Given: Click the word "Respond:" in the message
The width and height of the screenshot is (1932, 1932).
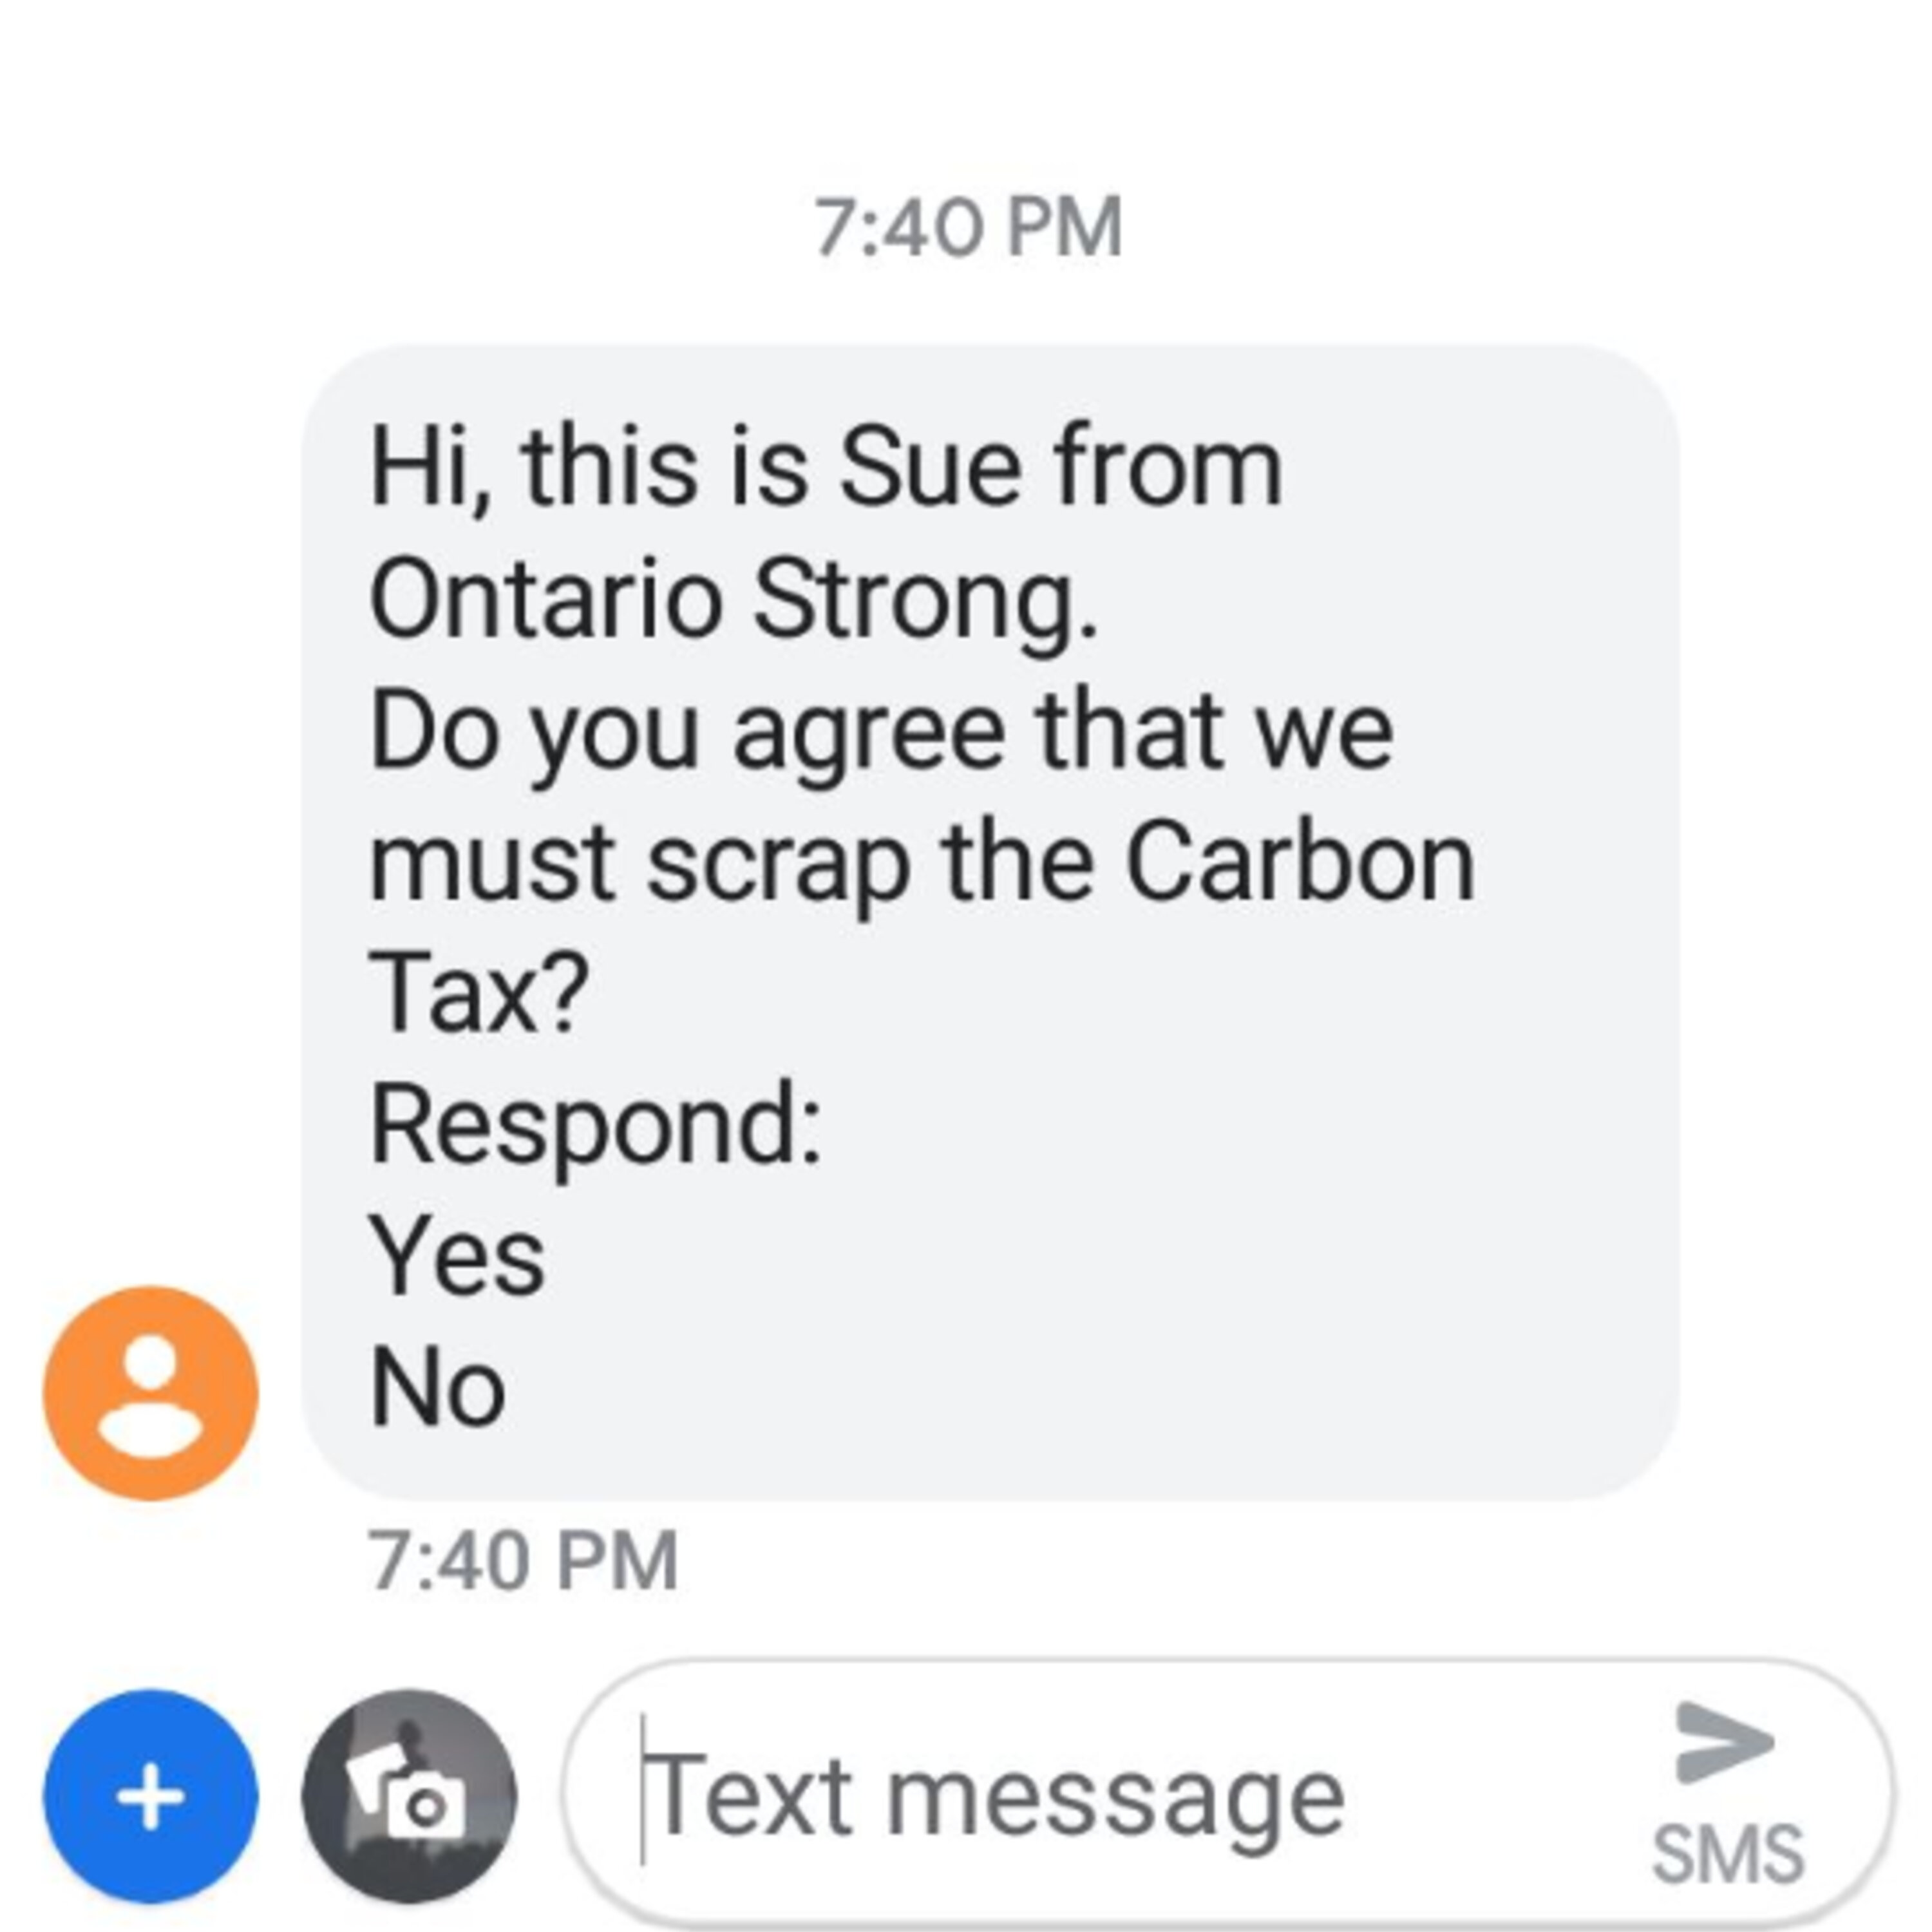Looking at the screenshot, I should (x=595, y=1127).
